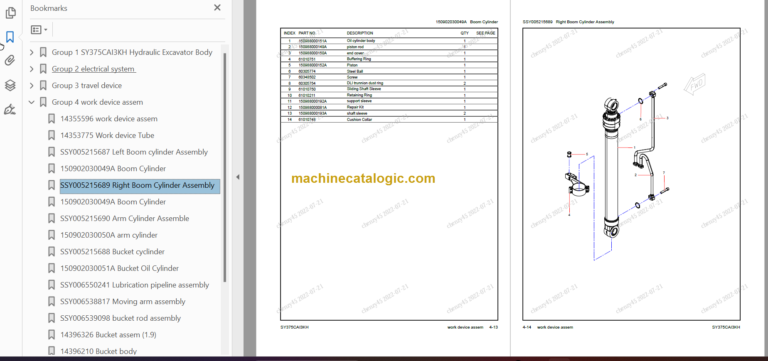Expand Group 3 travel device
The image size is (768, 361).
click(32, 86)
